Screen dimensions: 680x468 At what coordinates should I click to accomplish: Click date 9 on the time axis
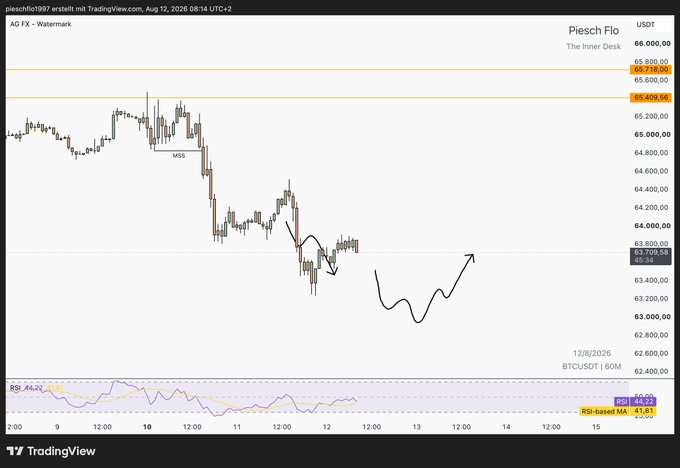coord(57,427)
